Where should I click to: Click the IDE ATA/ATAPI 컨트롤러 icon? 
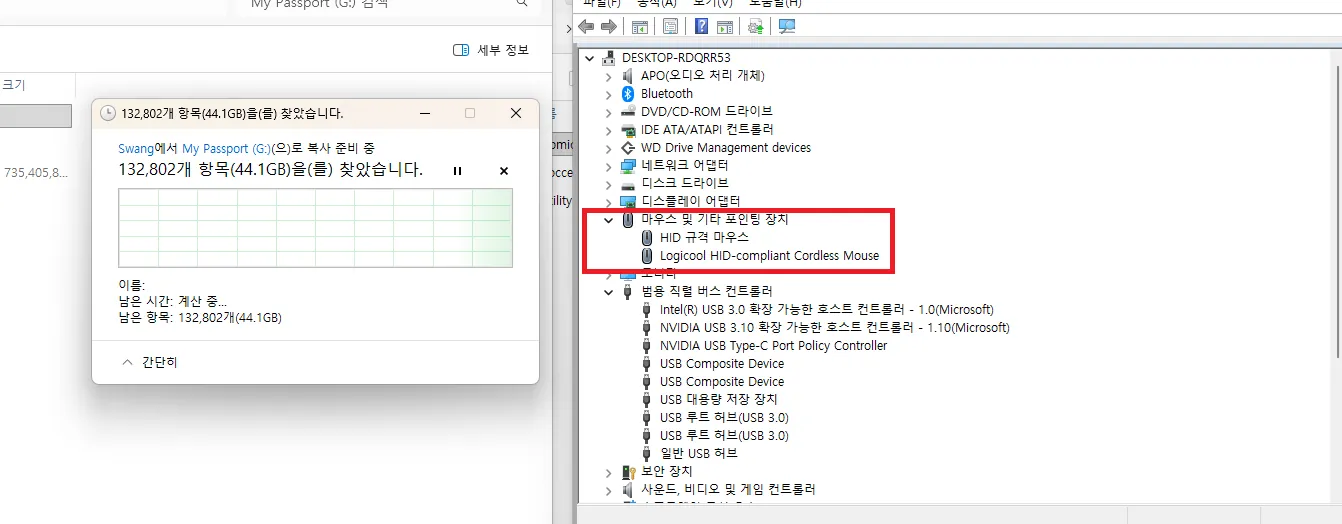coord(628,129)
